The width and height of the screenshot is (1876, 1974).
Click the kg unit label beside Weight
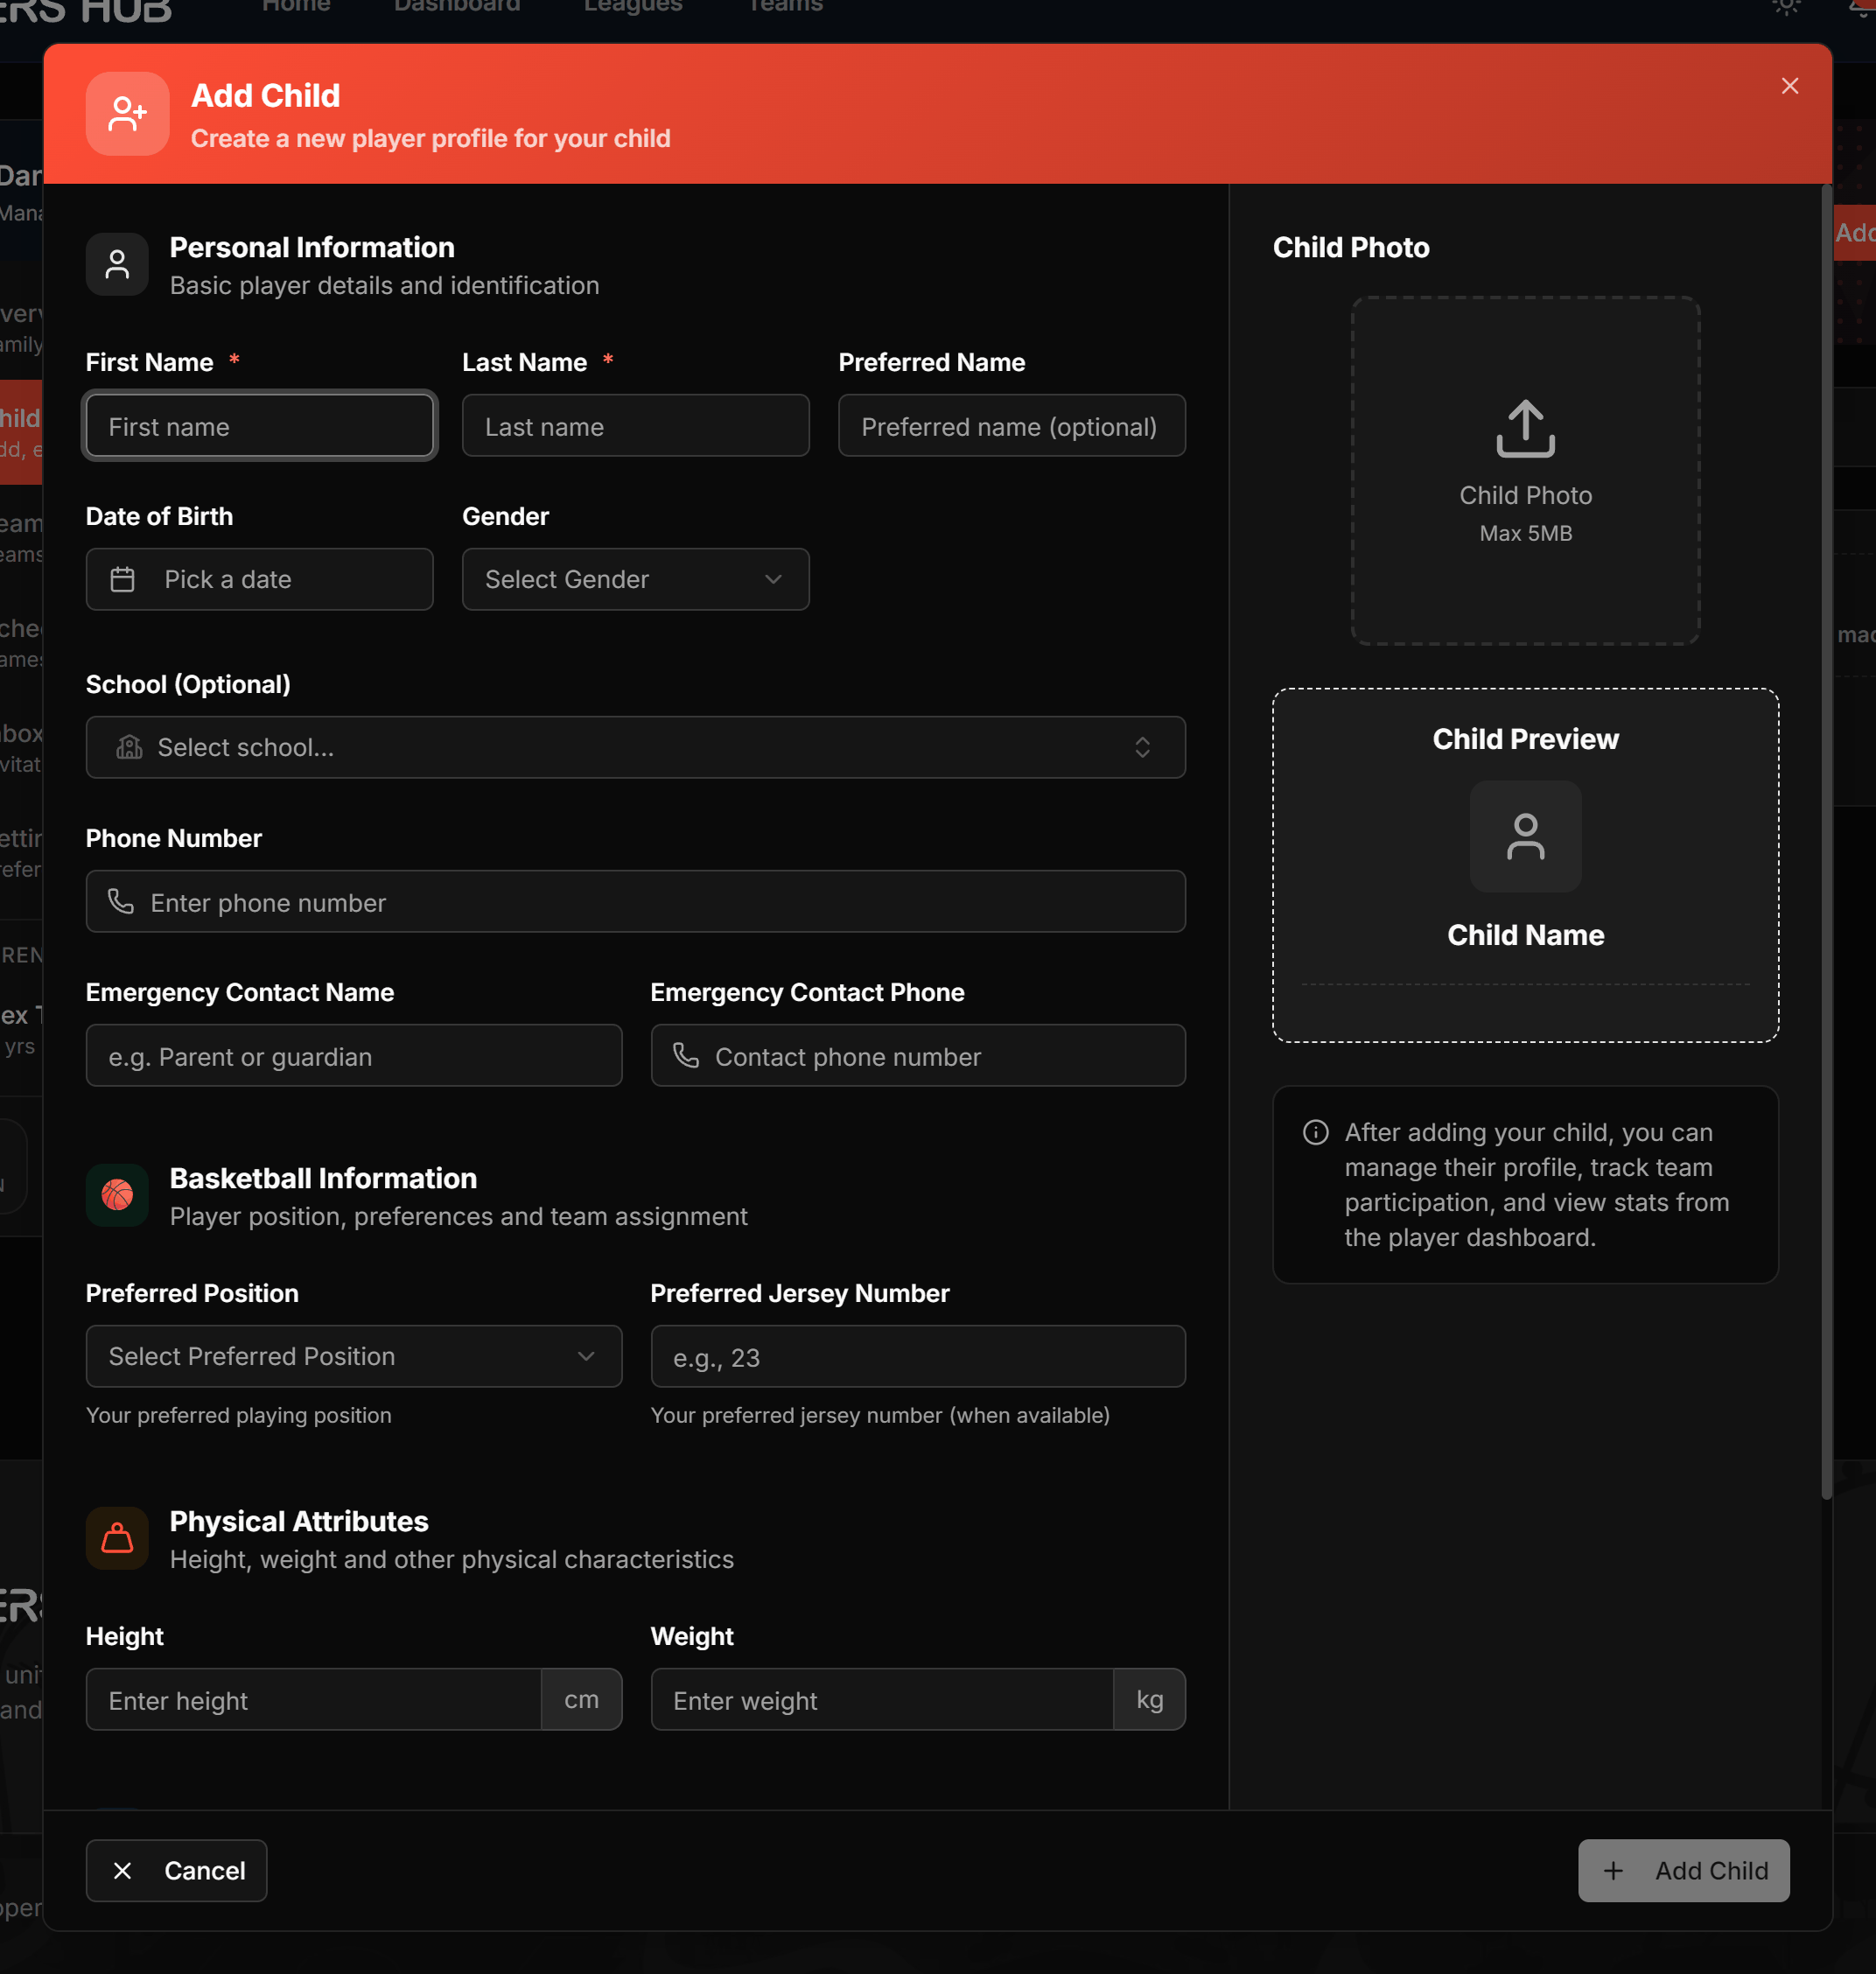pos(1149,1699)
